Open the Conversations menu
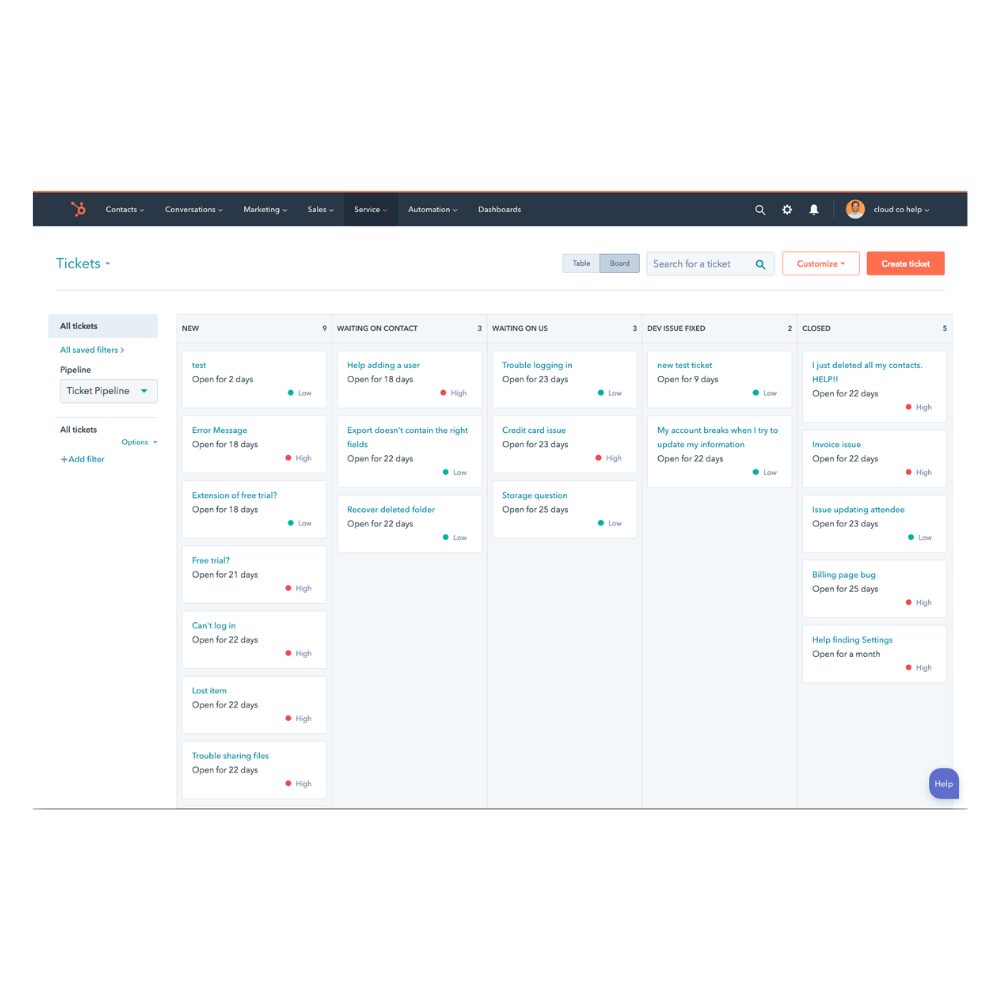Viewport: 1000px width, 1000px height. (x=194, y=209)
